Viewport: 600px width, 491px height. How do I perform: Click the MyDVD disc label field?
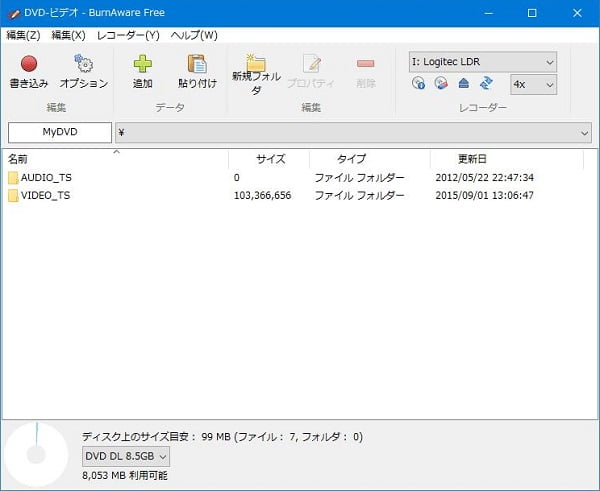pyautogui.click(x=60, y=132)
